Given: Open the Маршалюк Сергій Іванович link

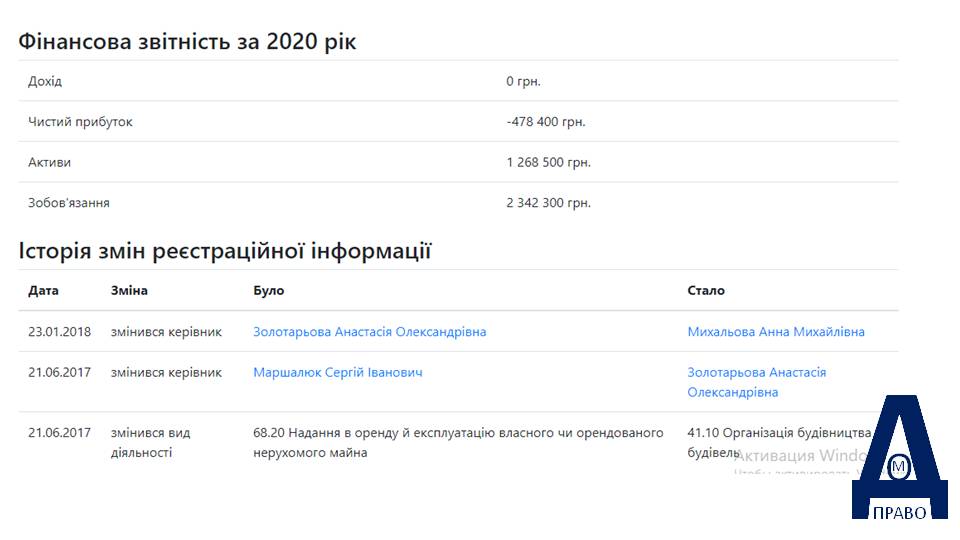Looking at the screenshot, I should (337, 372).
